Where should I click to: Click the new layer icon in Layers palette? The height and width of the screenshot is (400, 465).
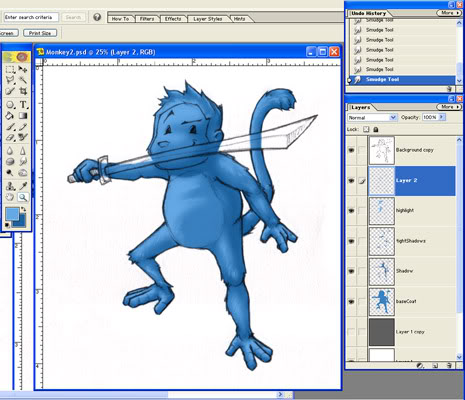pyautogui.click(x=435, y=366)
